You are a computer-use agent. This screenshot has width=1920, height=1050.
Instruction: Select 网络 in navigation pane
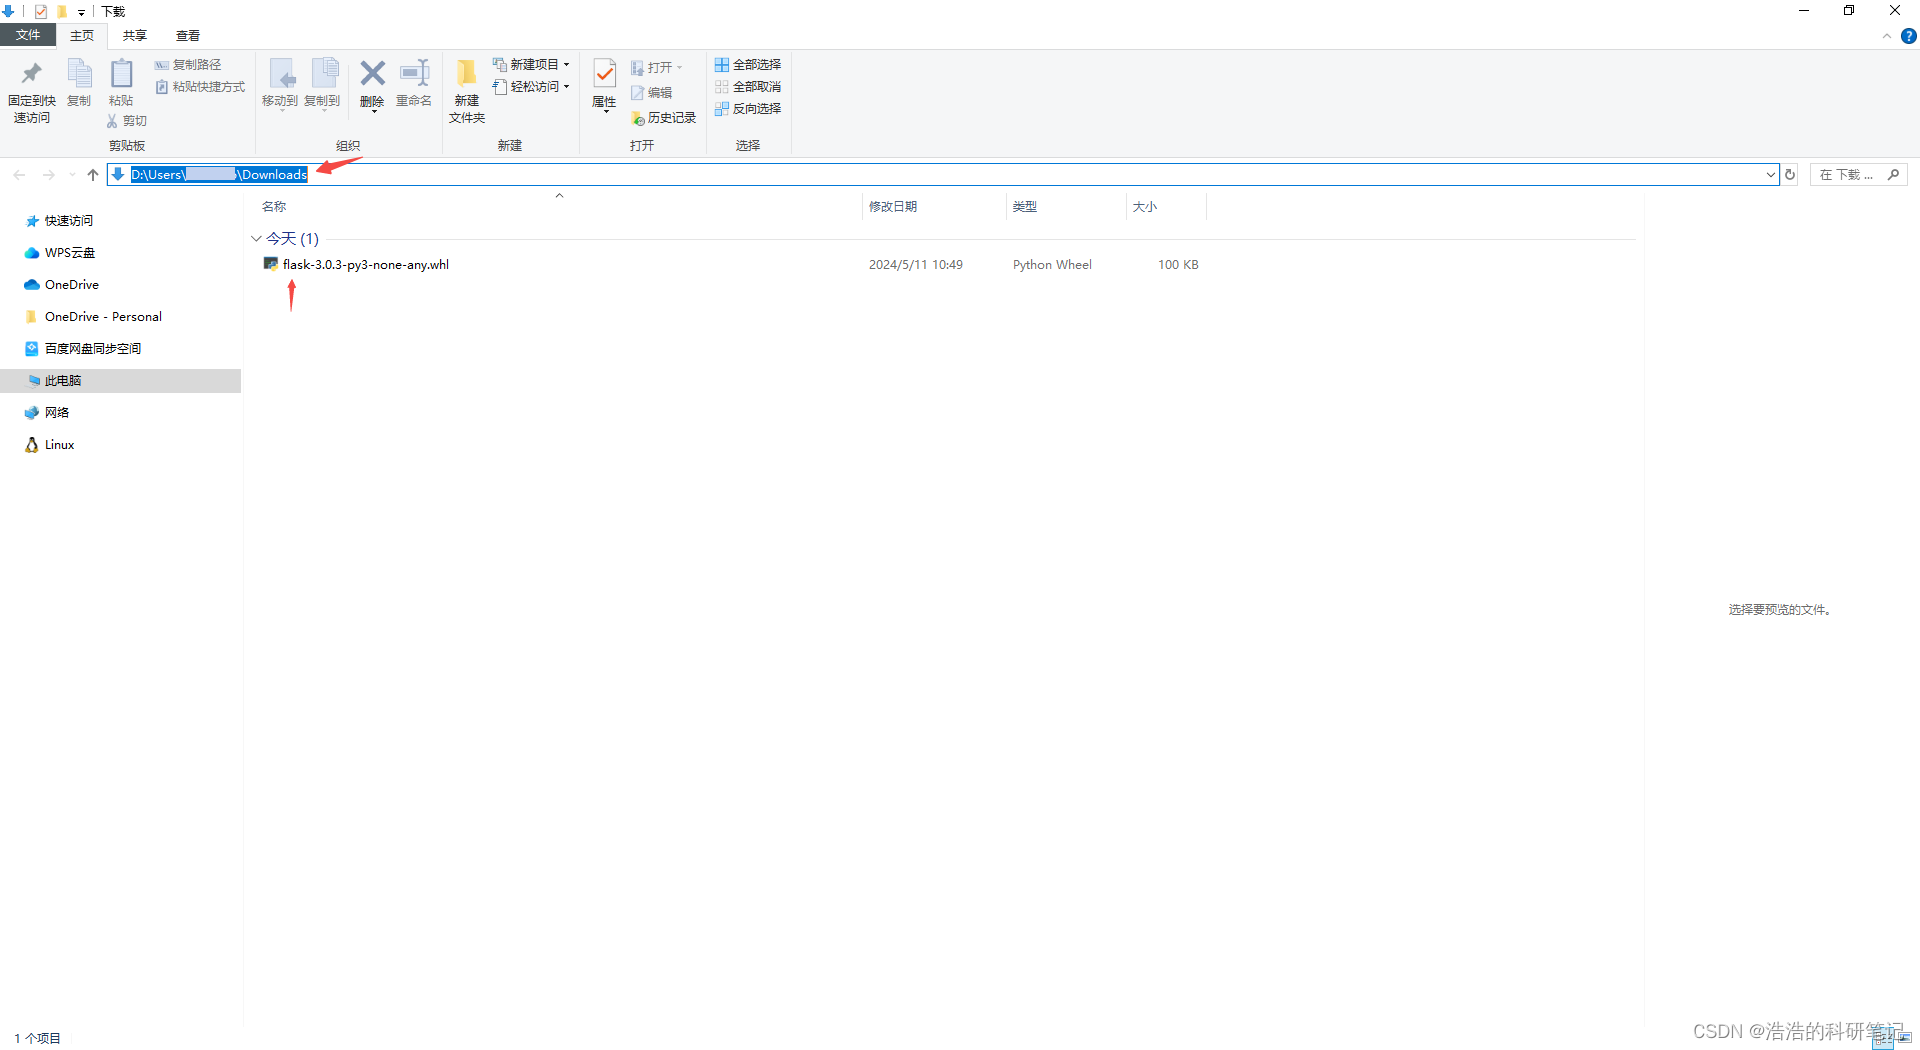pyautogui.click(x=56, y=413)
